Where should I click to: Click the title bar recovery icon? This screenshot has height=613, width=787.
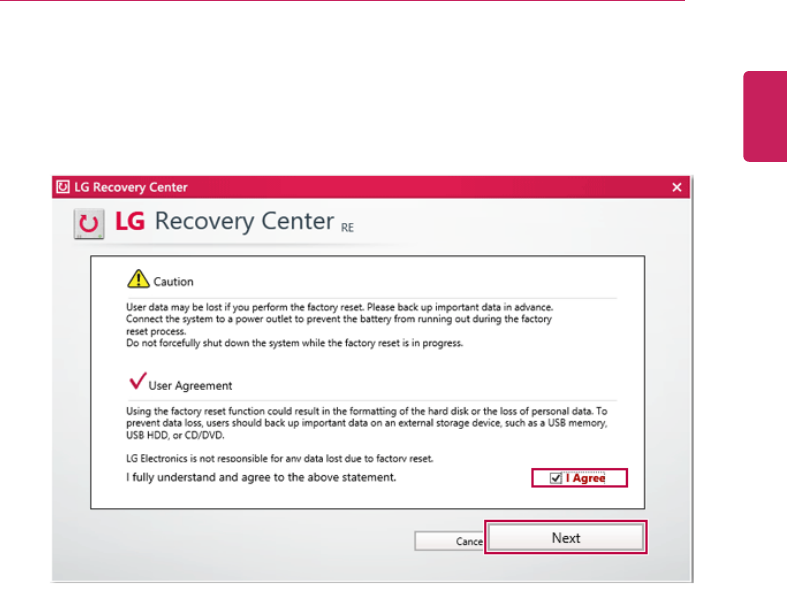pos(63,187)
